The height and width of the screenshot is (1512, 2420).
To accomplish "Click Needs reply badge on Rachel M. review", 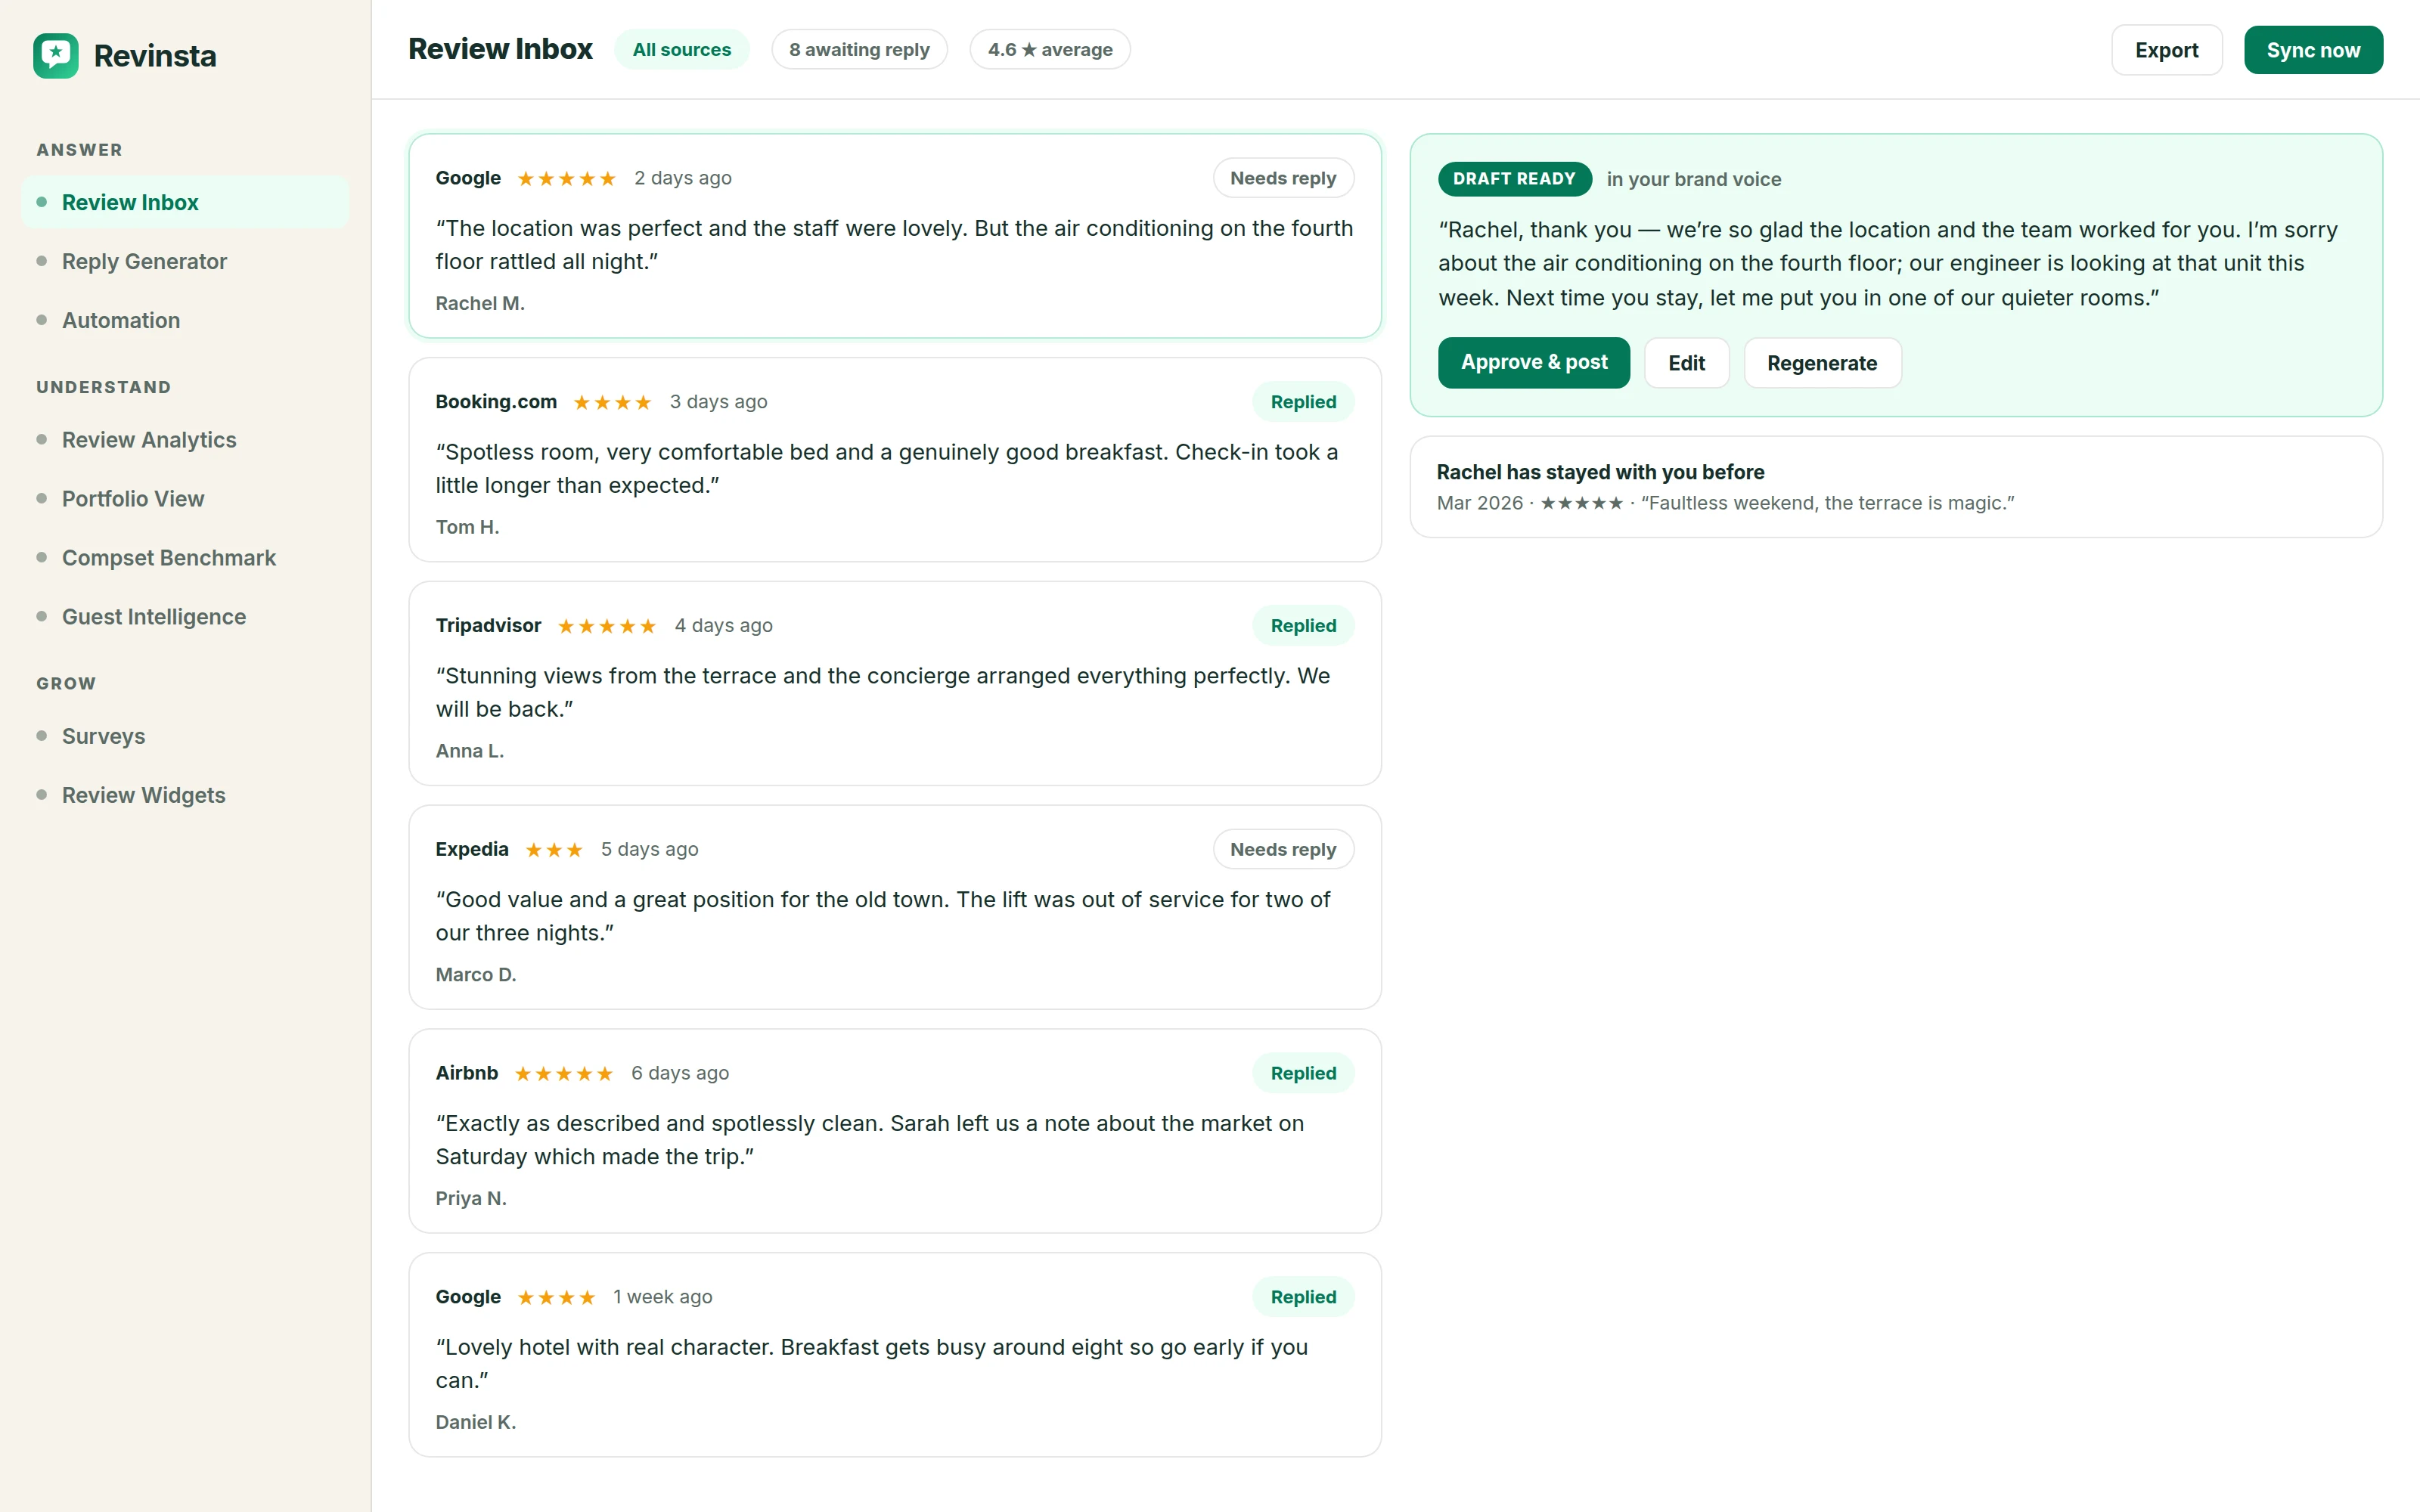I will click(x=1283, y=178).
